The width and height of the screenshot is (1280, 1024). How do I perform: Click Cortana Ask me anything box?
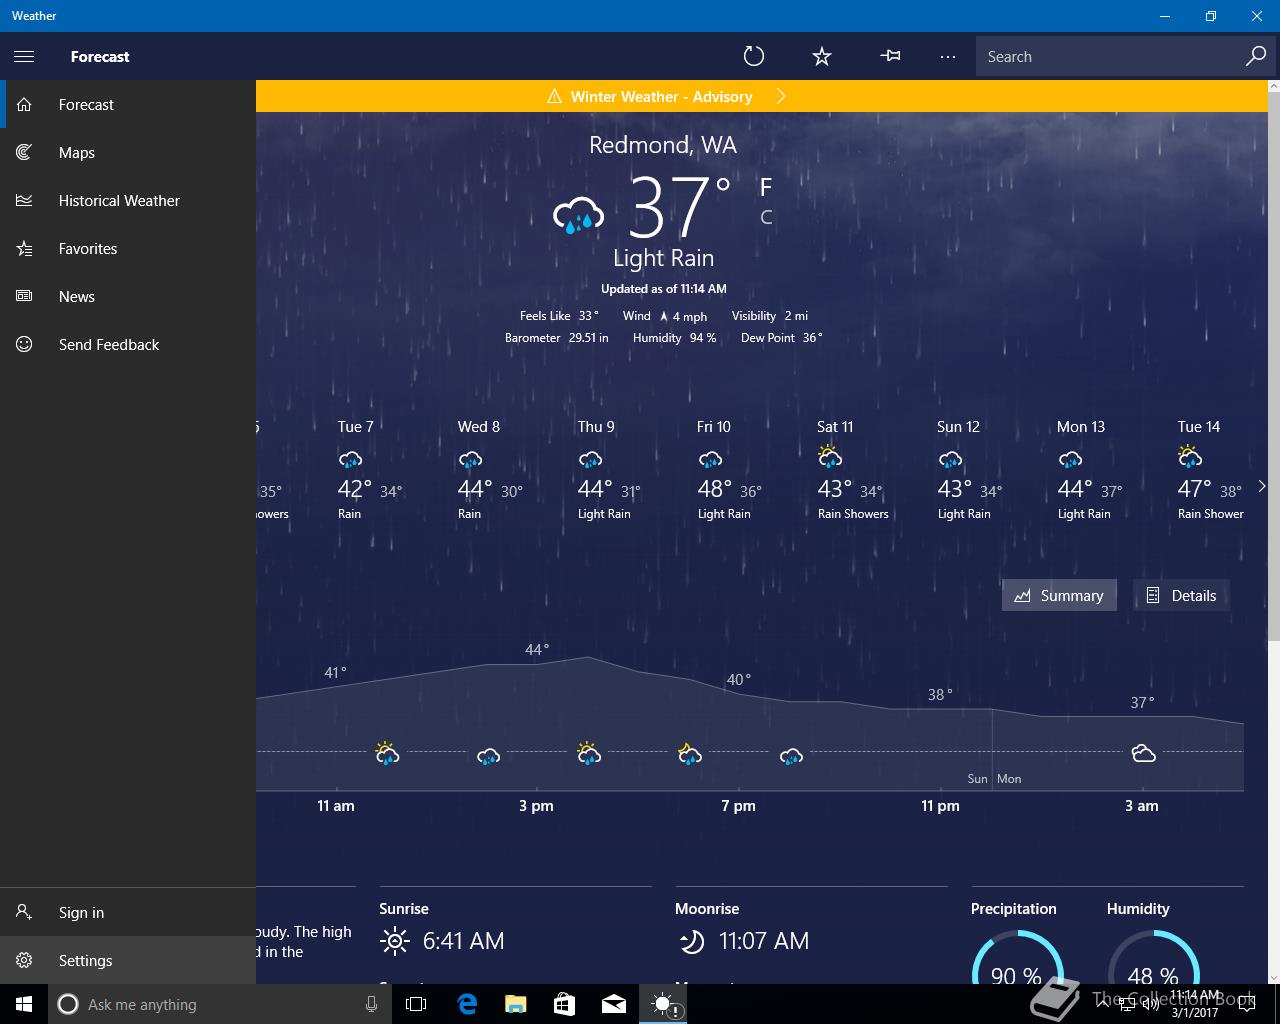(x=220, y=1004)
